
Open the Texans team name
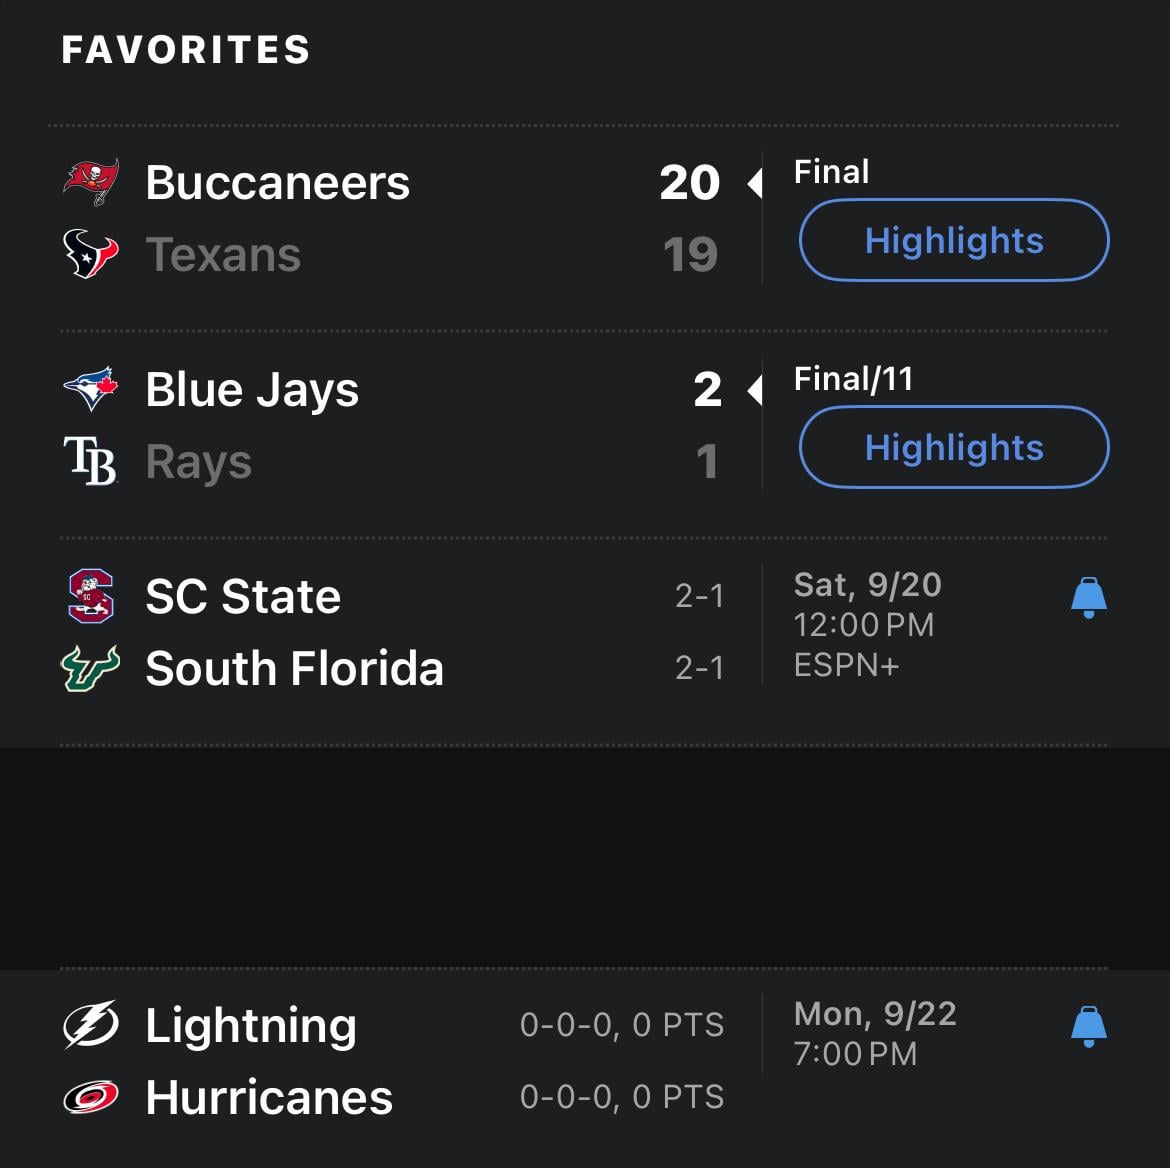[223, 255]
